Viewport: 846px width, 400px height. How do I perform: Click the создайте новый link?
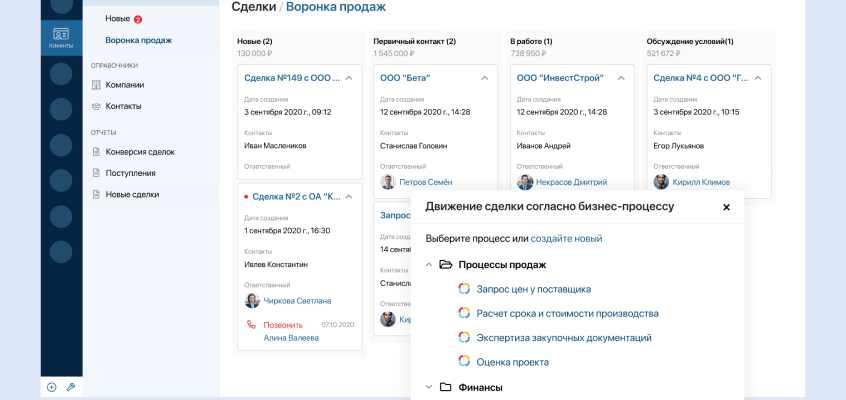(566, 239)
